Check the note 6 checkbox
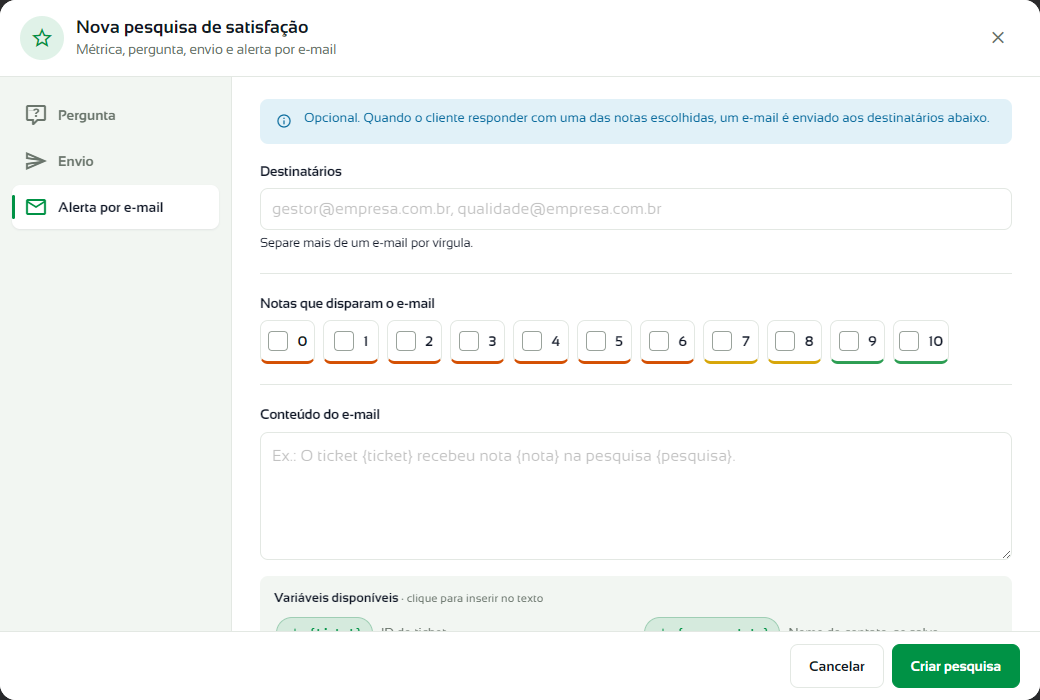This screenshot has height=700, width=1040. (659, 341)
